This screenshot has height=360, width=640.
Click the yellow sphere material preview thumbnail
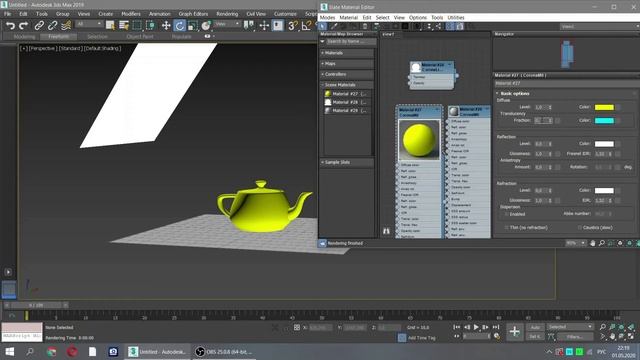coord(419,140)
